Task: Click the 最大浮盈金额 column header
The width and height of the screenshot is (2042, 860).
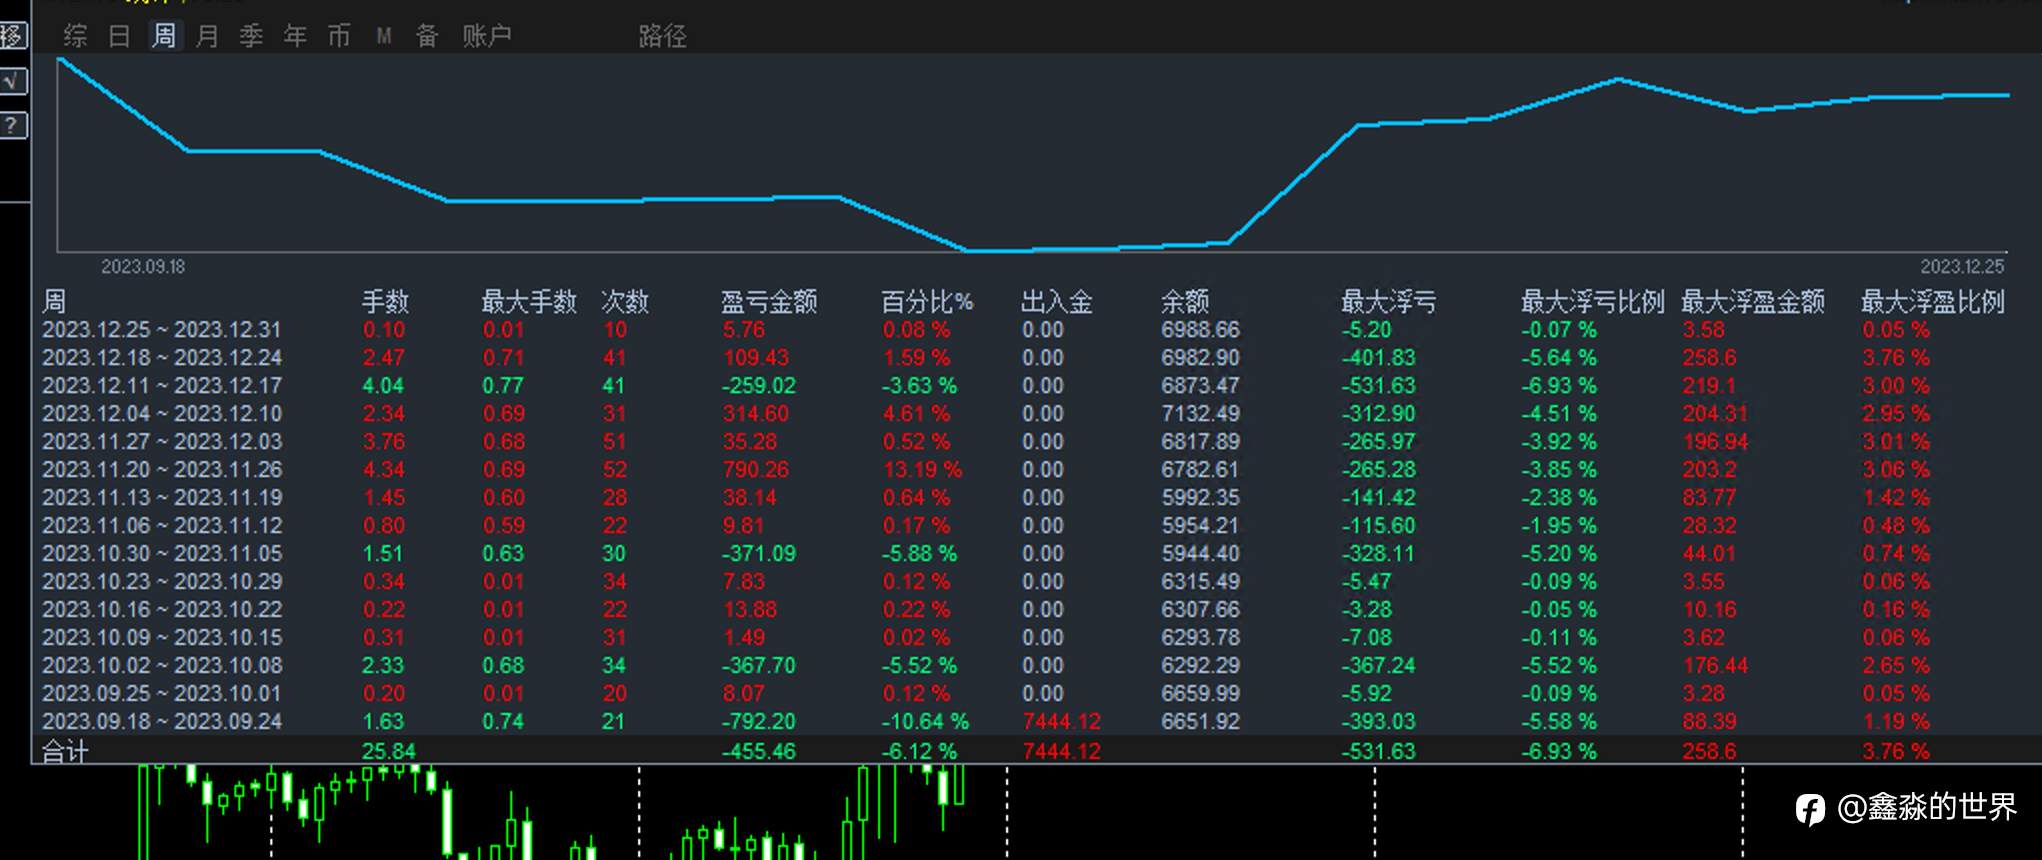Action: pos(1753,302)
